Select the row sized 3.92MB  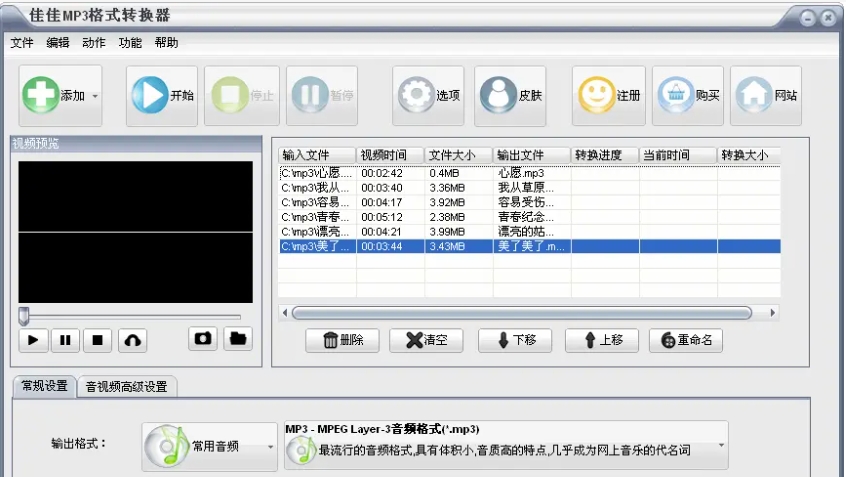pyautogui.click(x=529, y=202)
